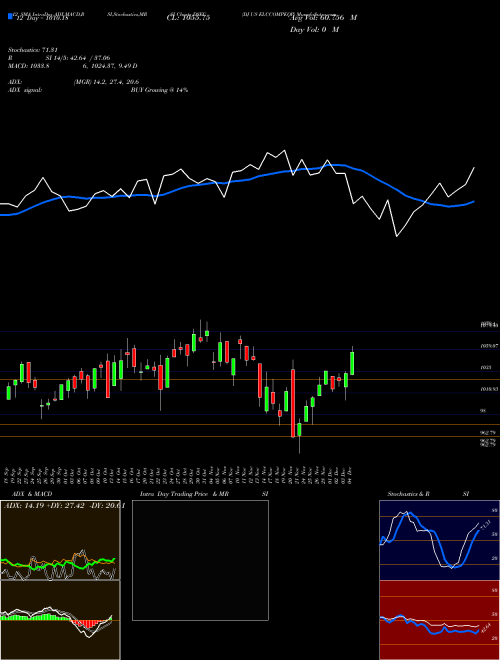Viewport: 500px width, 660px height.
Task: Select the 'Avg Vol: 60.756 M' reading
Action: point(323,18)
